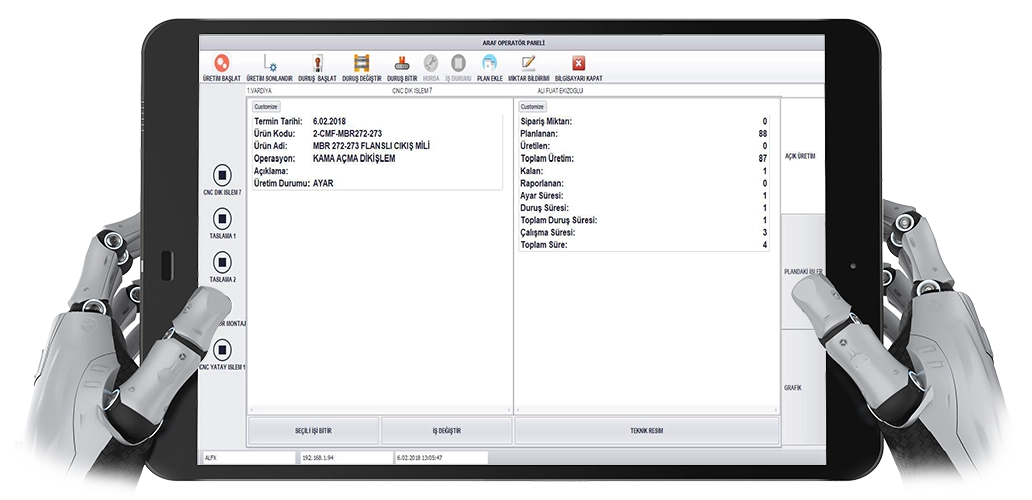1032x500 pixels.
Task: Click the greyed İş Durumu icon
Action: click(459, 63)
